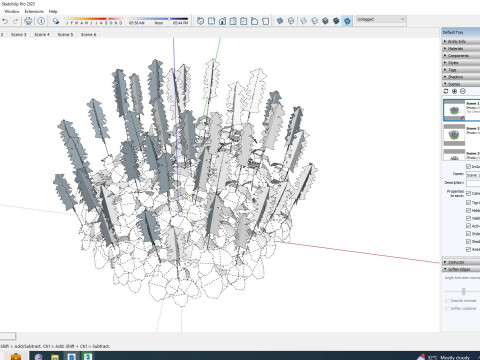Toggle Shadow Settings property checkbox
The image size is (480, 360).
(x=468, y=241)
